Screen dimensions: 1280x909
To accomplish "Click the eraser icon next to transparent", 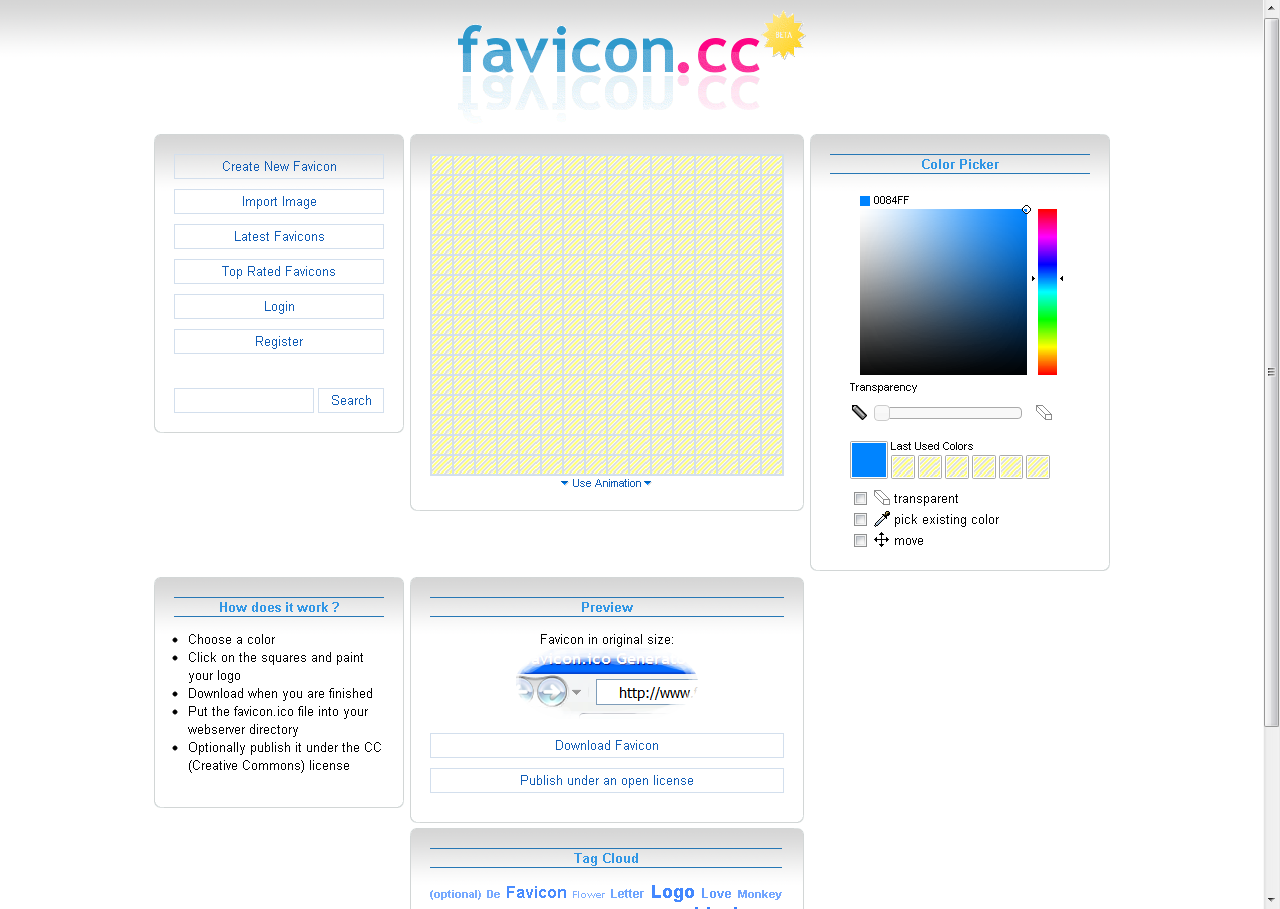I will click(881, 498).
